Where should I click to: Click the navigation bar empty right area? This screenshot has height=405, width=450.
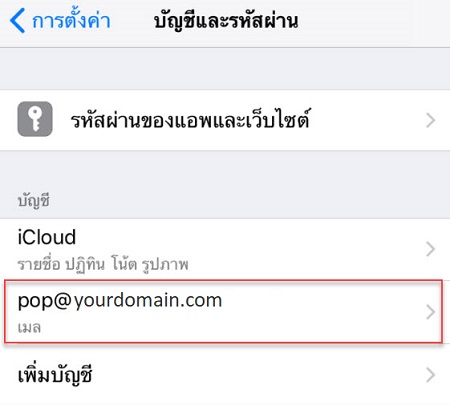373,22
